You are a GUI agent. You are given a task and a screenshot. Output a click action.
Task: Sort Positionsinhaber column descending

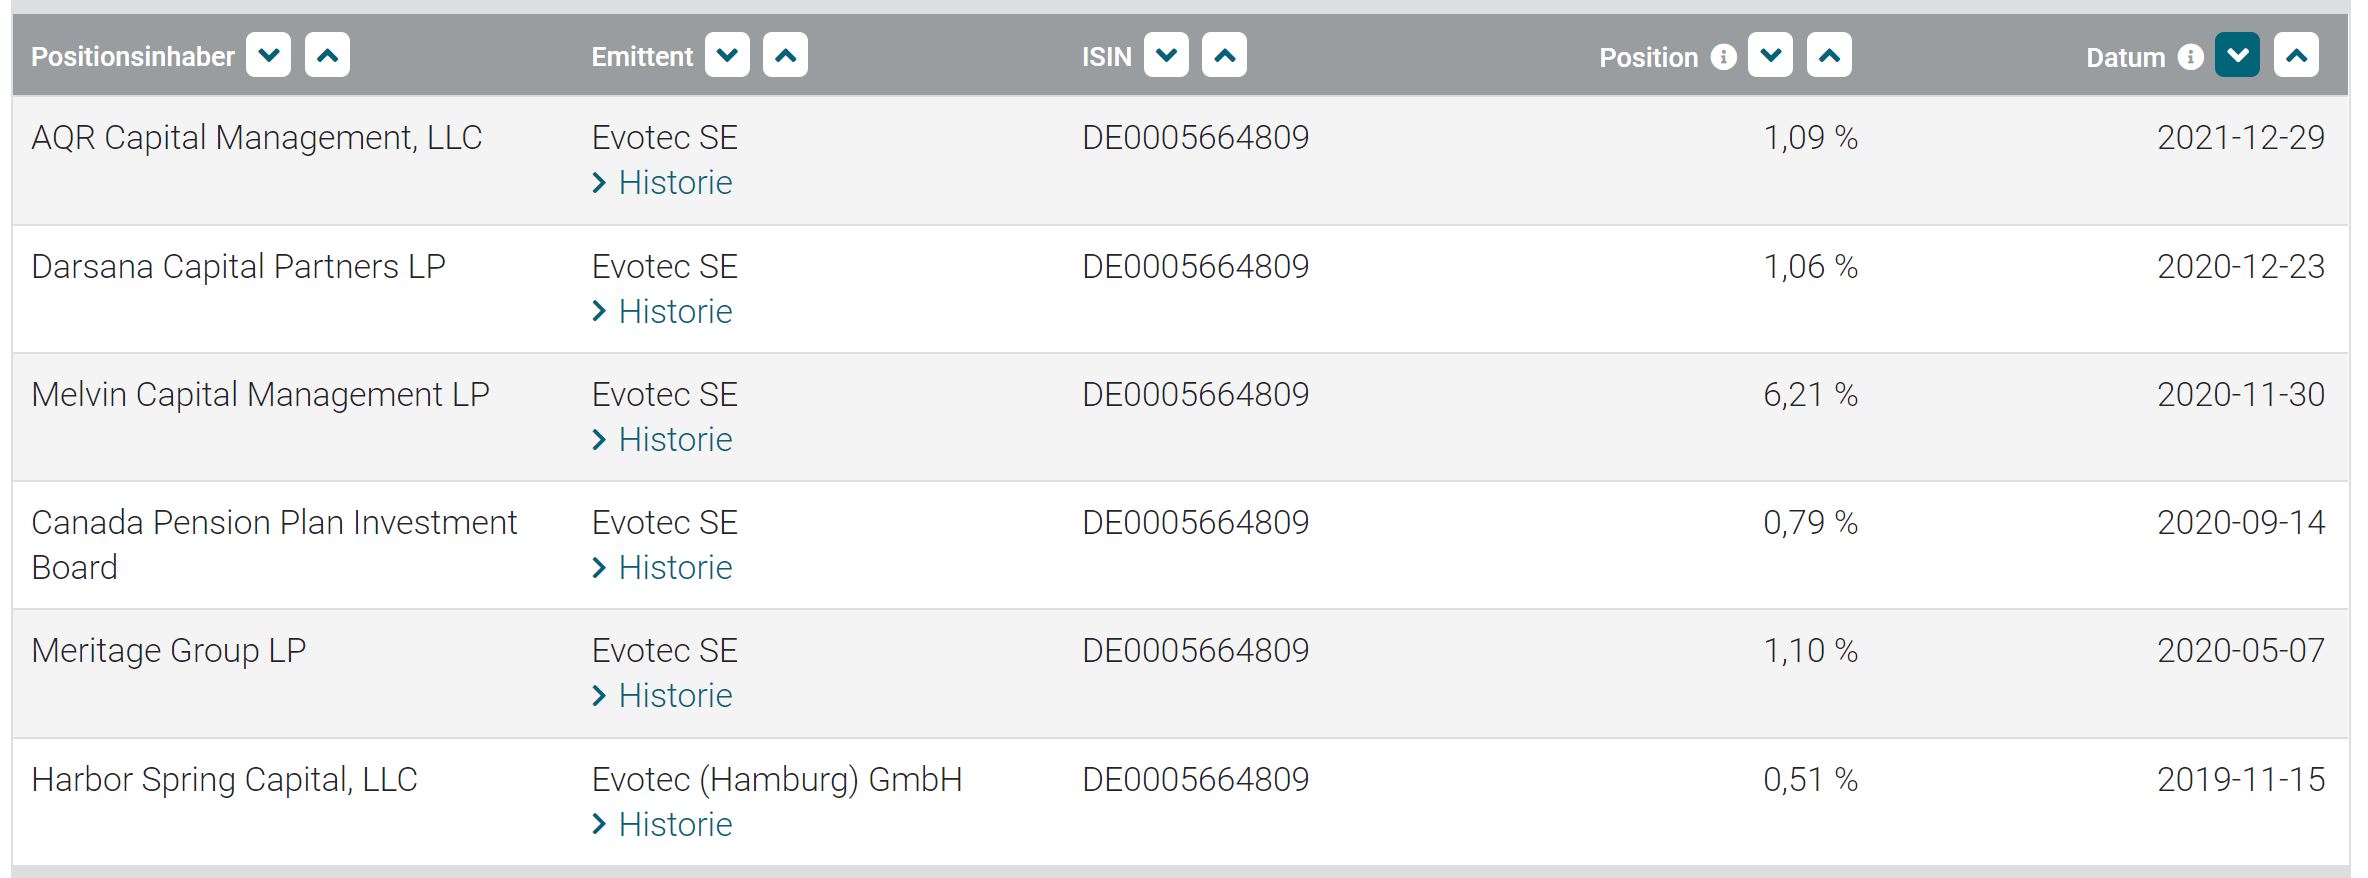pyautogui.click(x=268, y=55)
